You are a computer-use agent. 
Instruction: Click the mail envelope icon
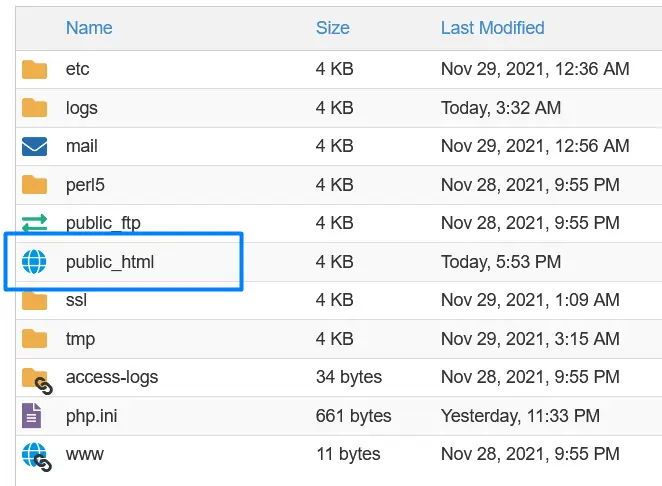(35, 147)
